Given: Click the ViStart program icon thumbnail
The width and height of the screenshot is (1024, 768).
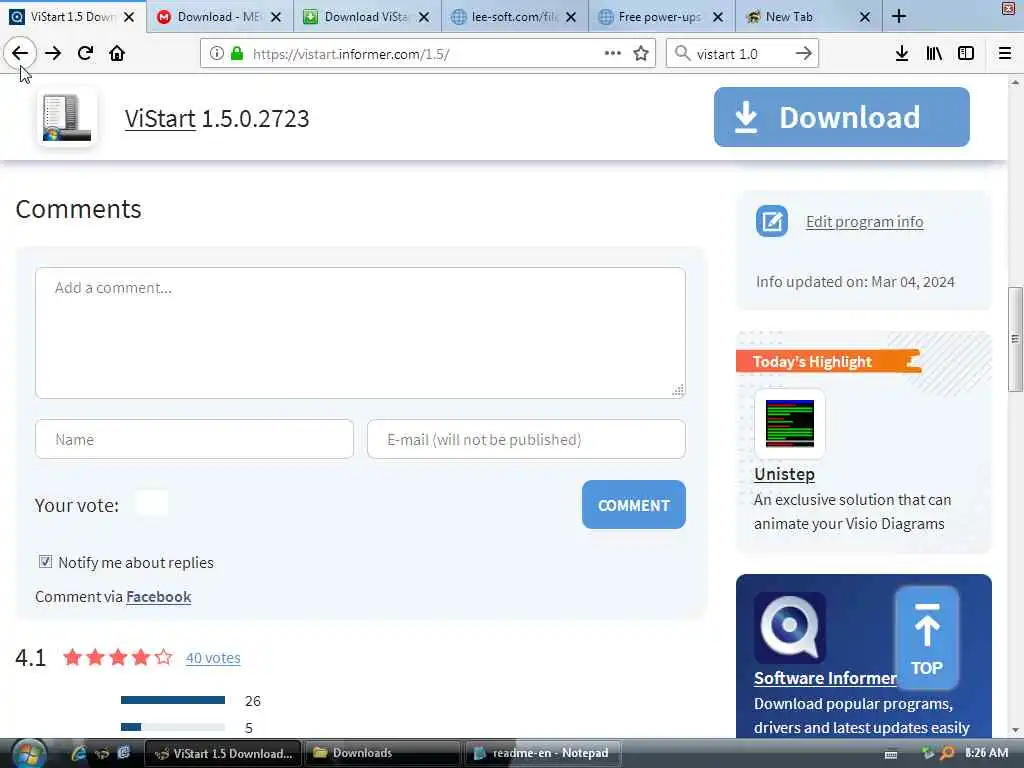Looking at the screenshot, I should 67,118.
